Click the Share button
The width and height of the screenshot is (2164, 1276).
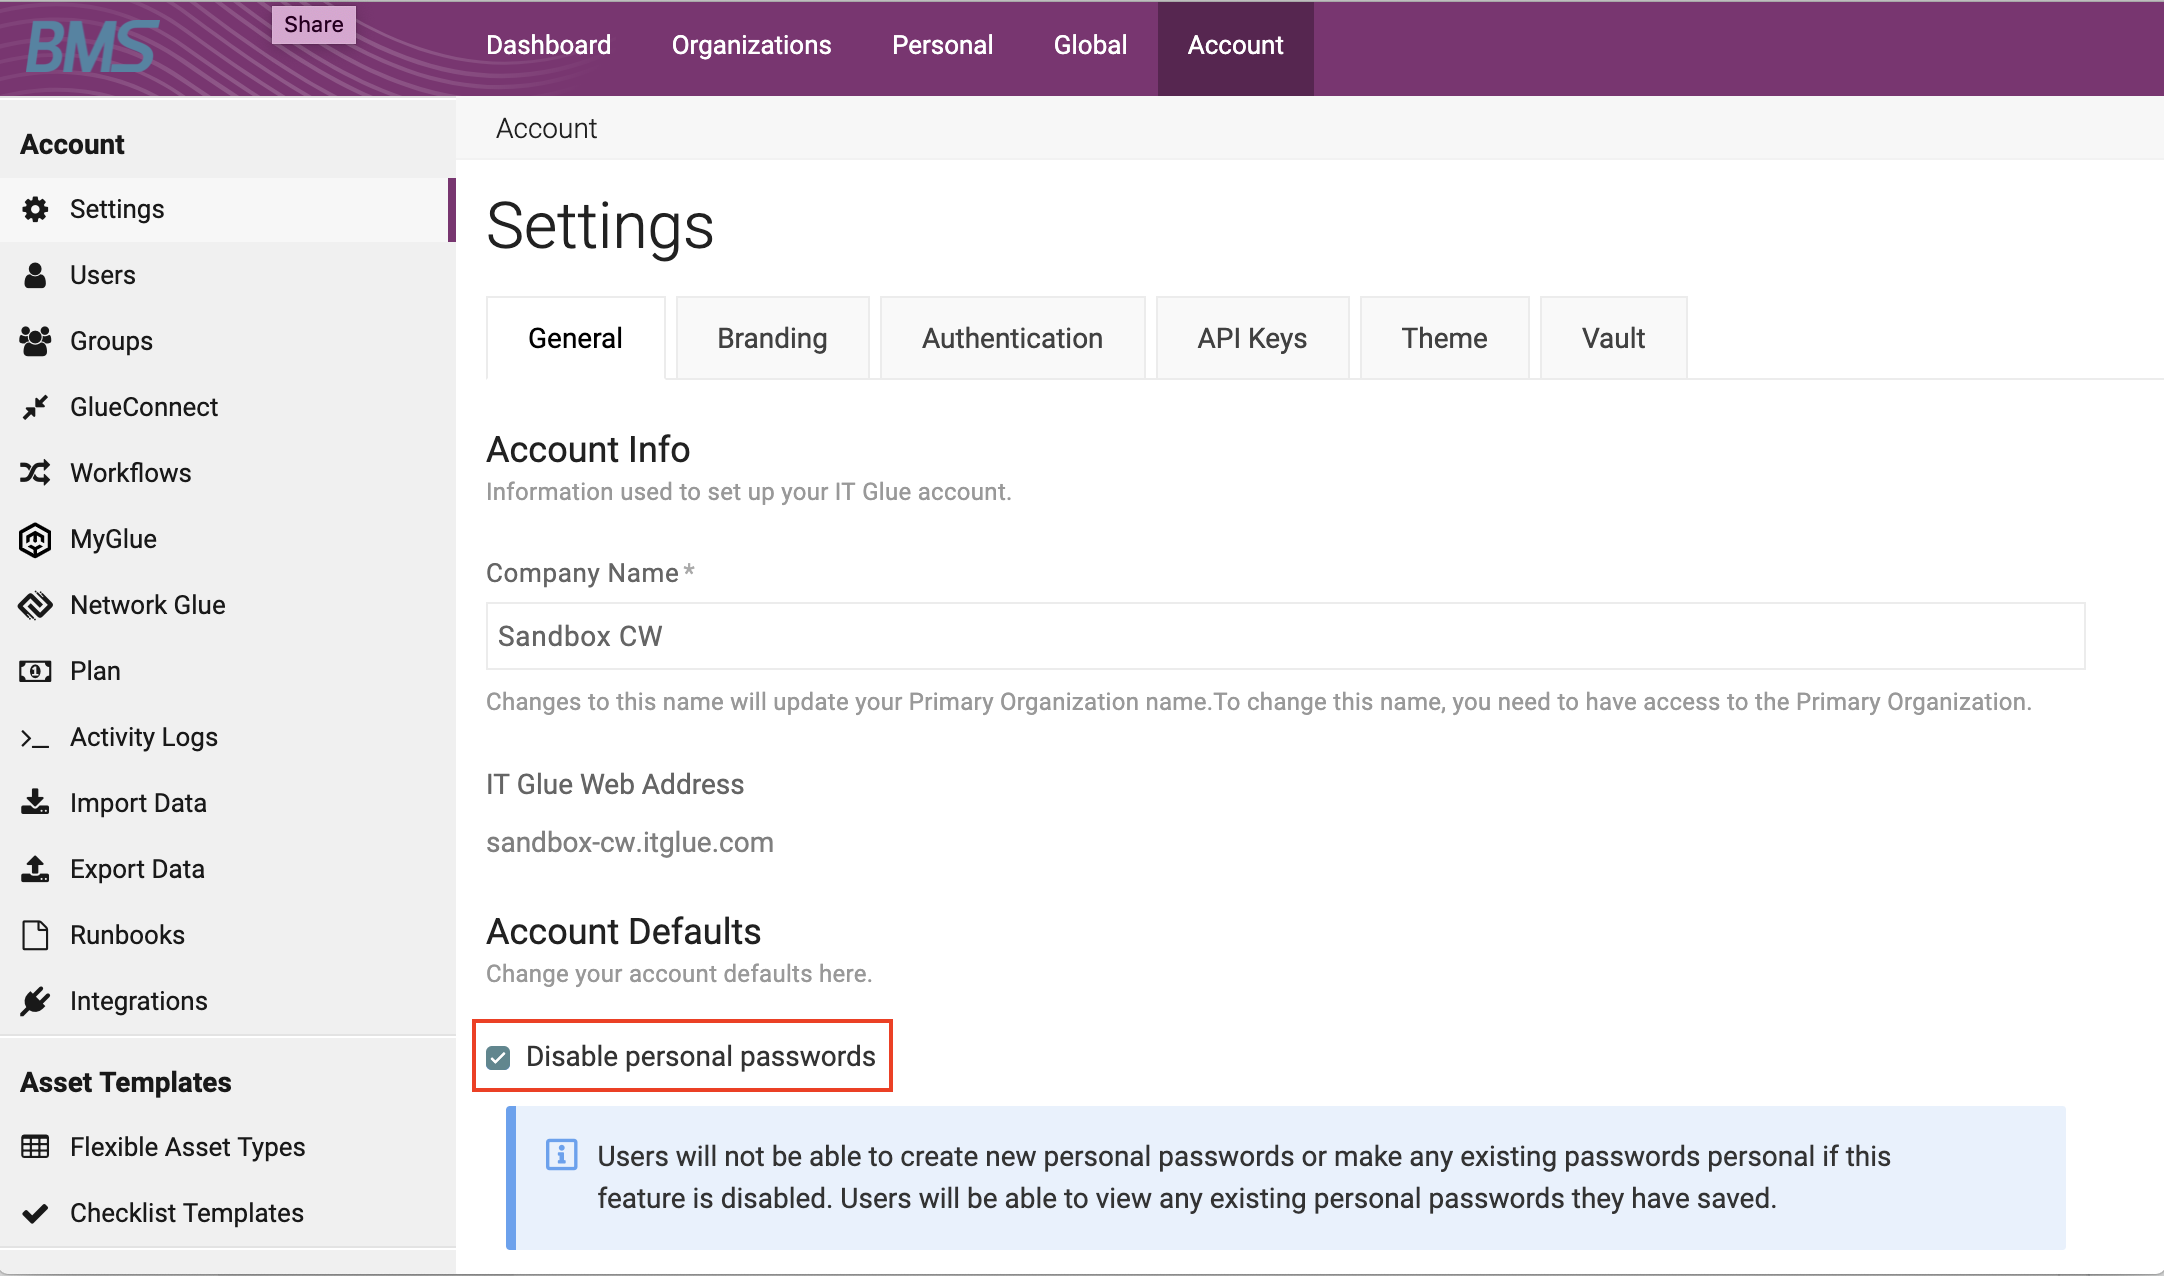point(314,25)
